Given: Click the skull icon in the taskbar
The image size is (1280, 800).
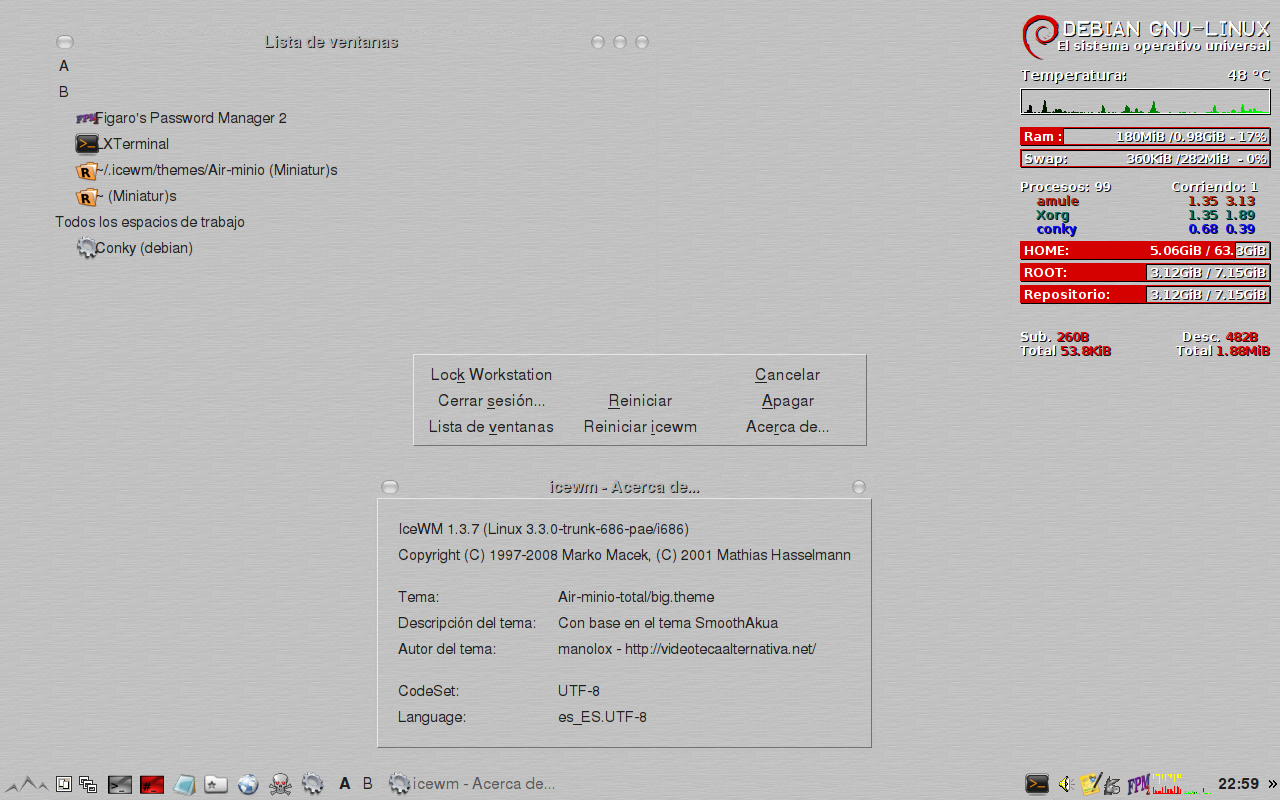Looking at the screenshot, I should (x=281, y=784).
